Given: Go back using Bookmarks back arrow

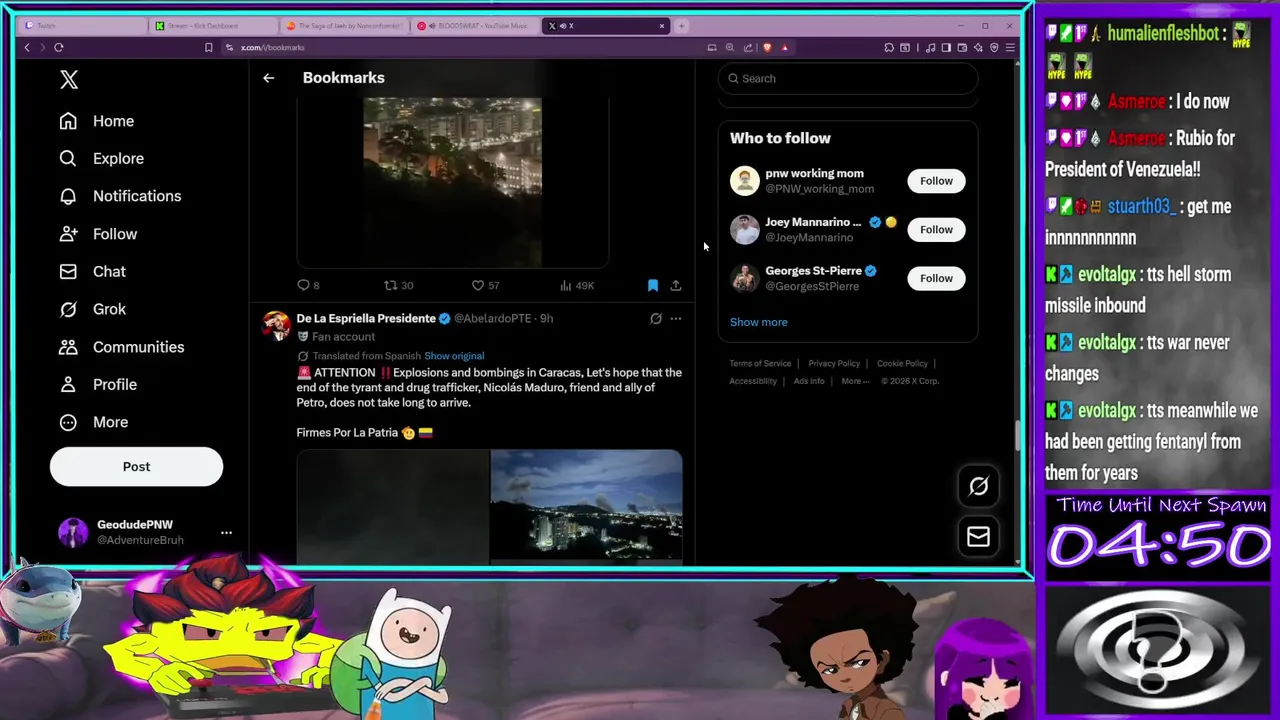Looking at the screenshot, I should [268, 78].
